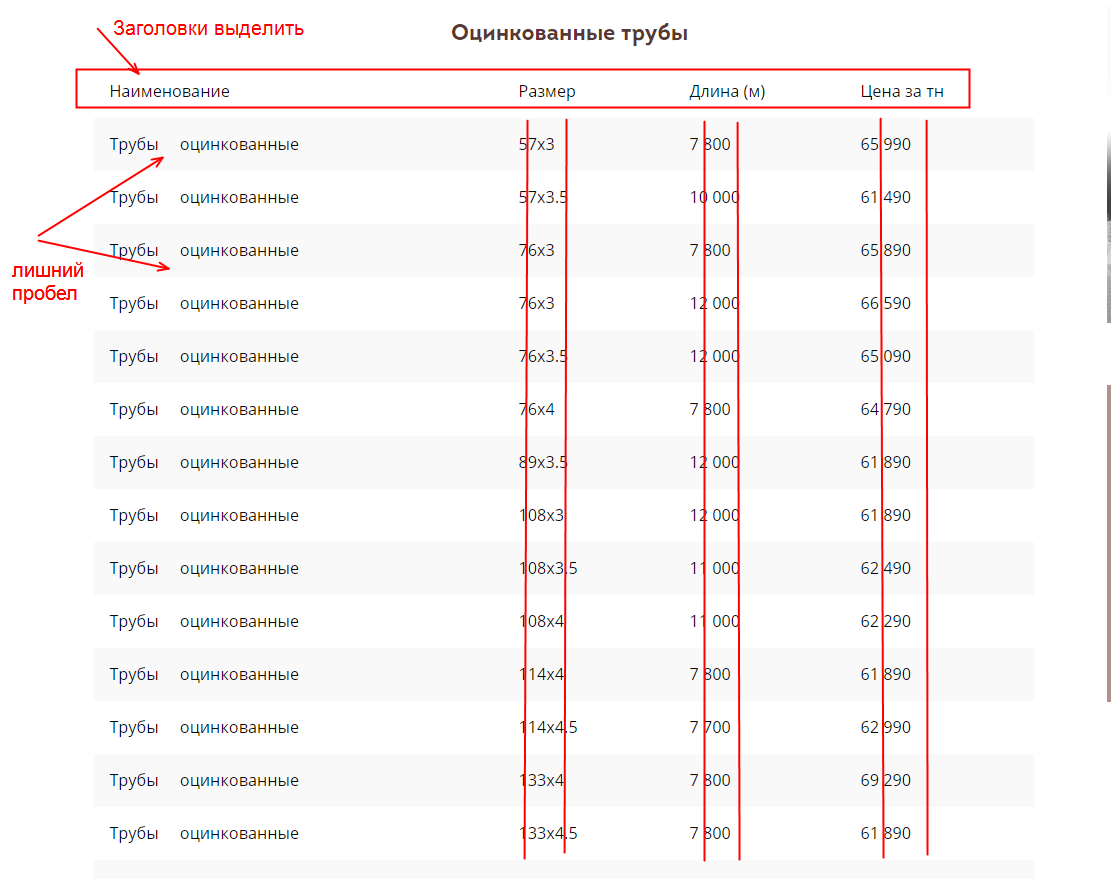Select size cell '114x4.5'
This screenshot has height=879, width=1111.
point(548,727)
